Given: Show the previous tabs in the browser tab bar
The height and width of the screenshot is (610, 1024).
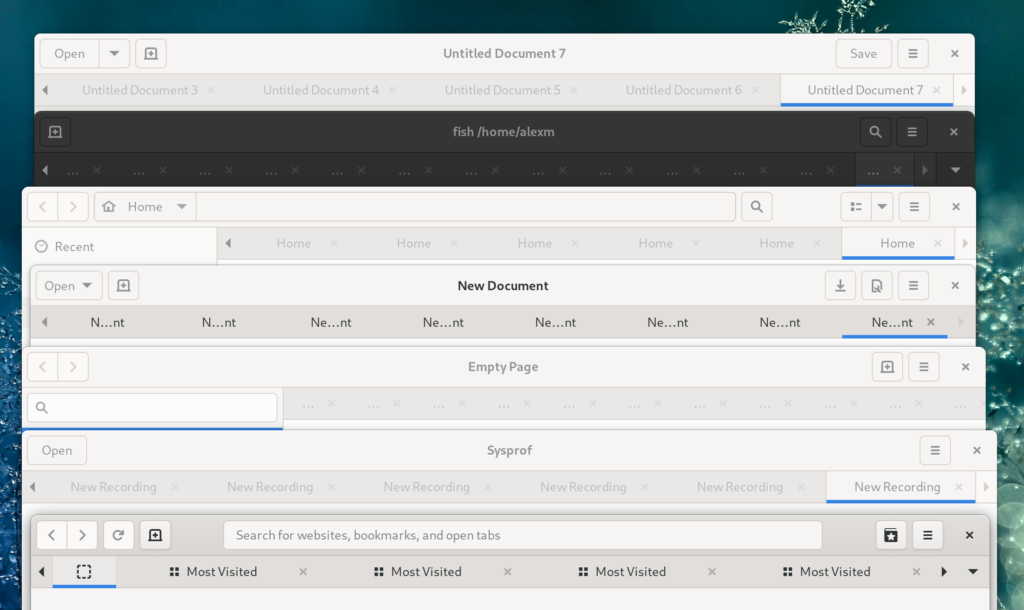Looking at the screenshot, I should 42,571.
